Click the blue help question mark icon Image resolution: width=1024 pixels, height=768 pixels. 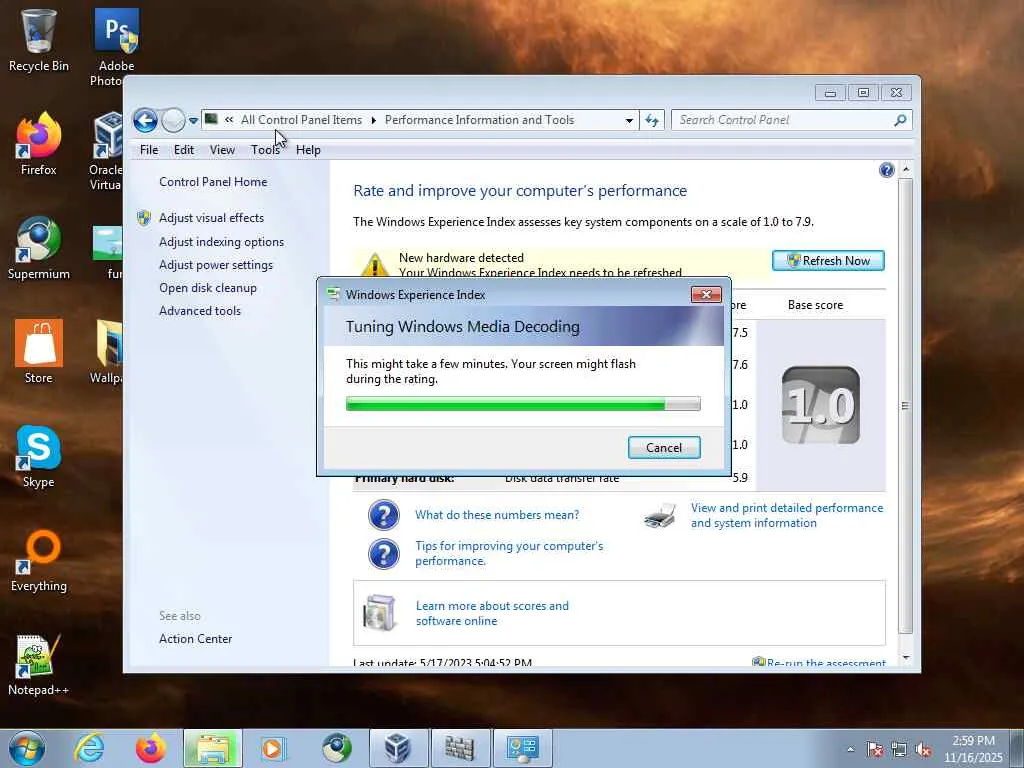pyautogui.click(x=886, y=170)
